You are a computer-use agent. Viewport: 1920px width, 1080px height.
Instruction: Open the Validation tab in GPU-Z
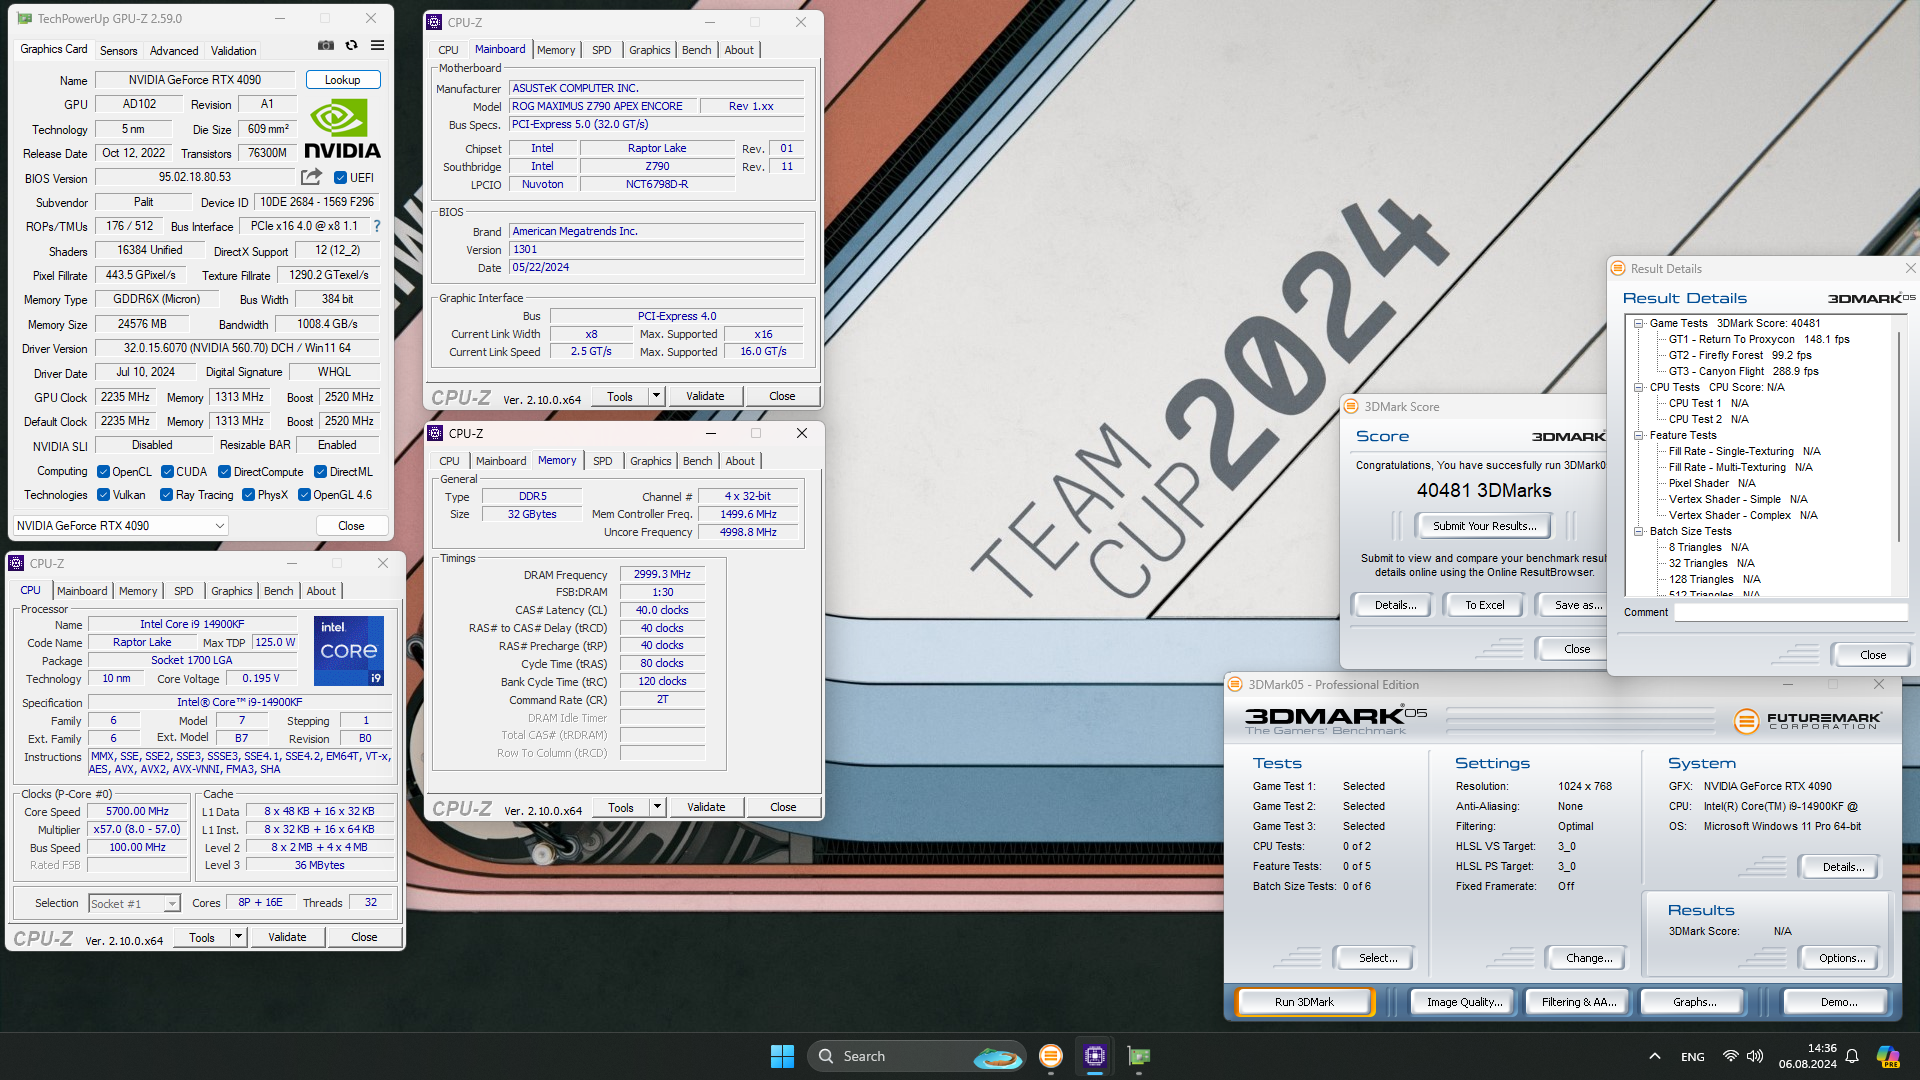tap(233, 50)
